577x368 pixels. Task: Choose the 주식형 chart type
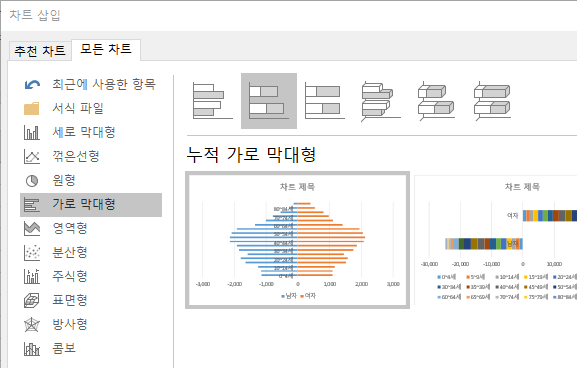pyautogui.click(x=91, y=276)
